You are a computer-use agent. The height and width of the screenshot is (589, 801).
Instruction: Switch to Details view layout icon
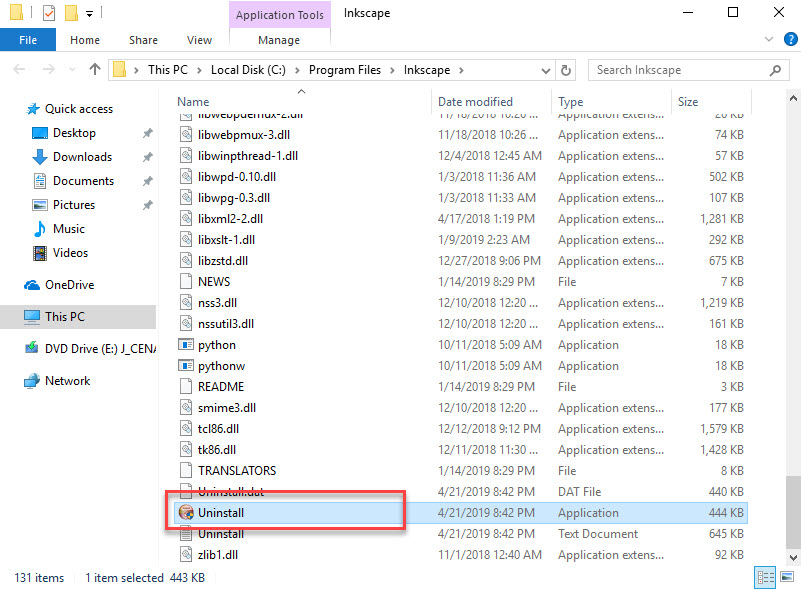click(765, 577)
